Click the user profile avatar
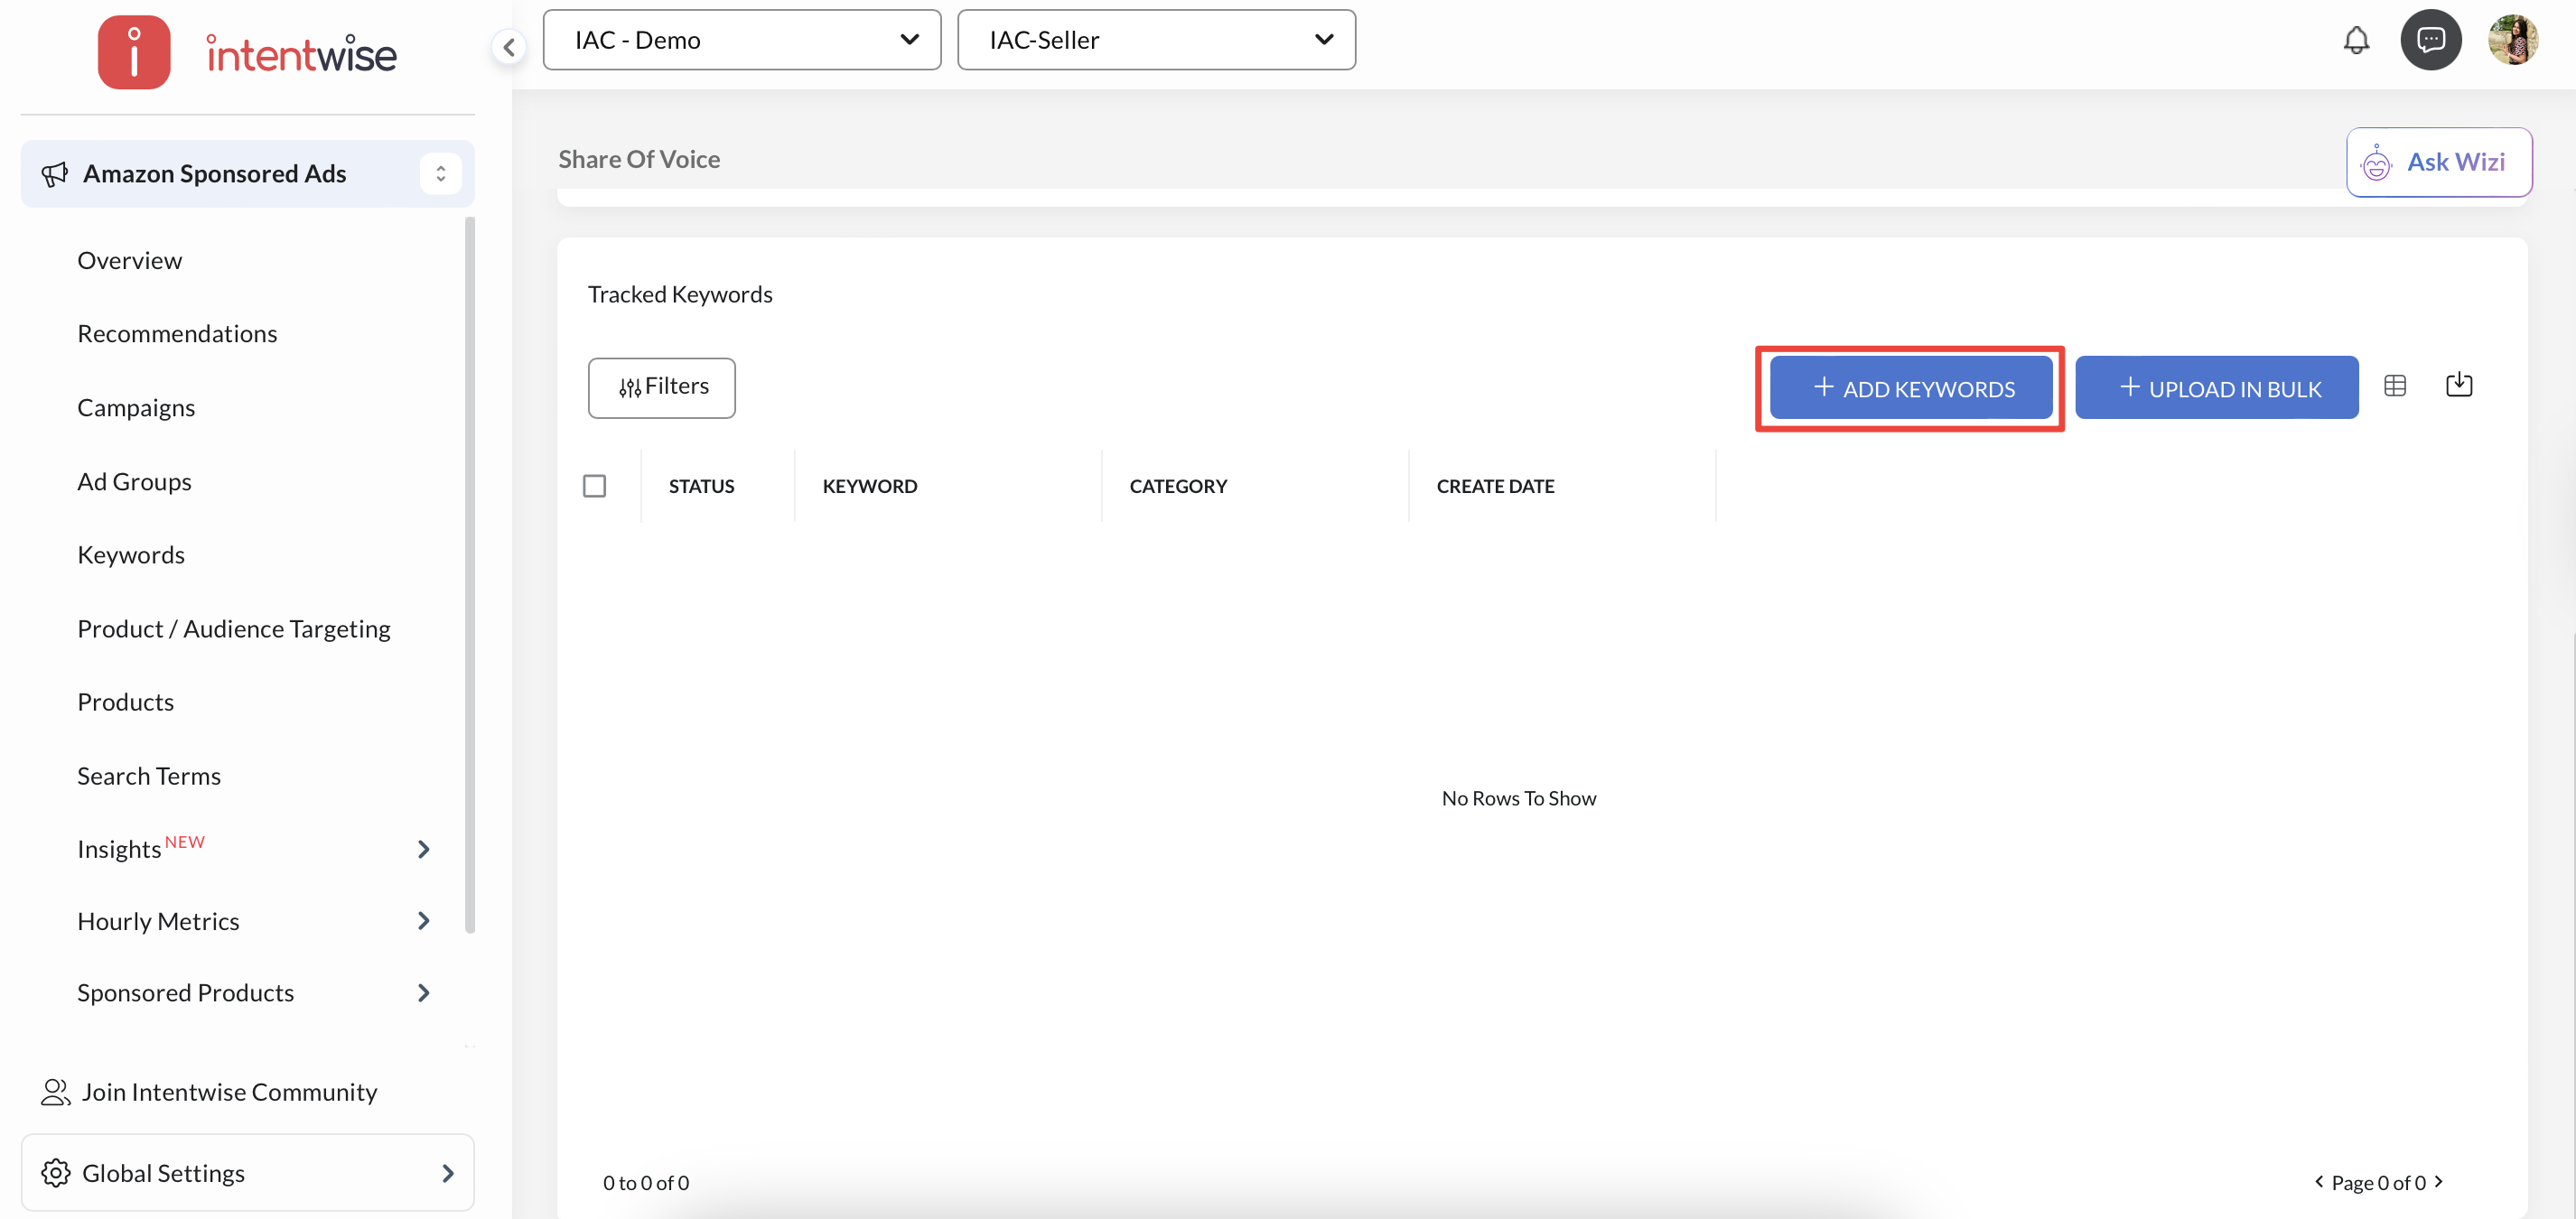 tap(2513, 40)
